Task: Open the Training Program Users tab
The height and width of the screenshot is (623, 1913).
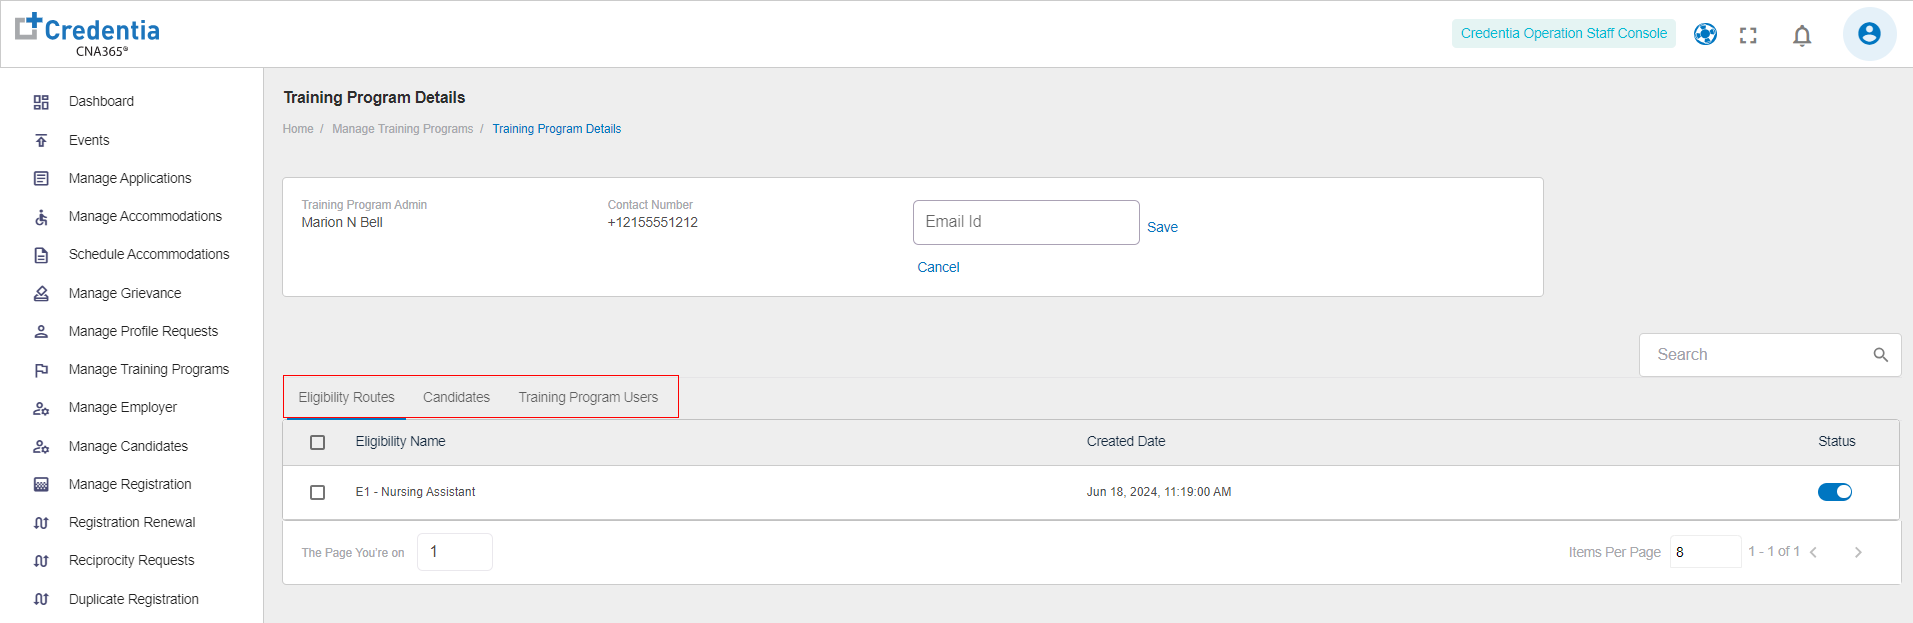Action: tap(588, 397)
